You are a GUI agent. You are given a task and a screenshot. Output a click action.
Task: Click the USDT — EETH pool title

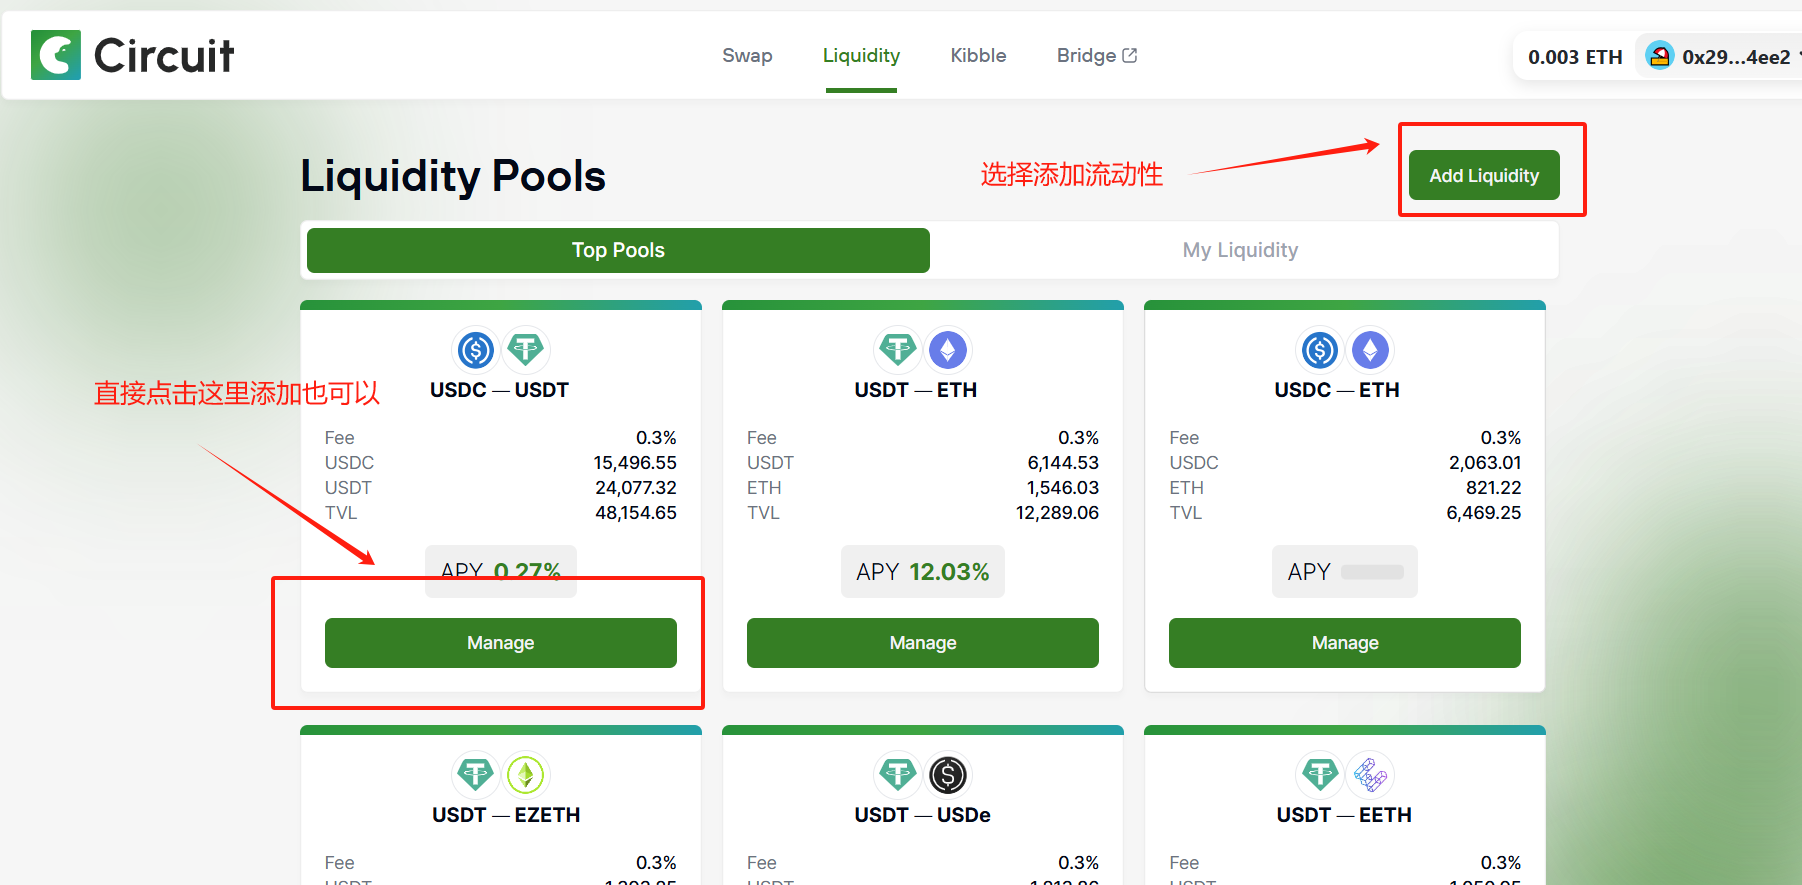1344,815
